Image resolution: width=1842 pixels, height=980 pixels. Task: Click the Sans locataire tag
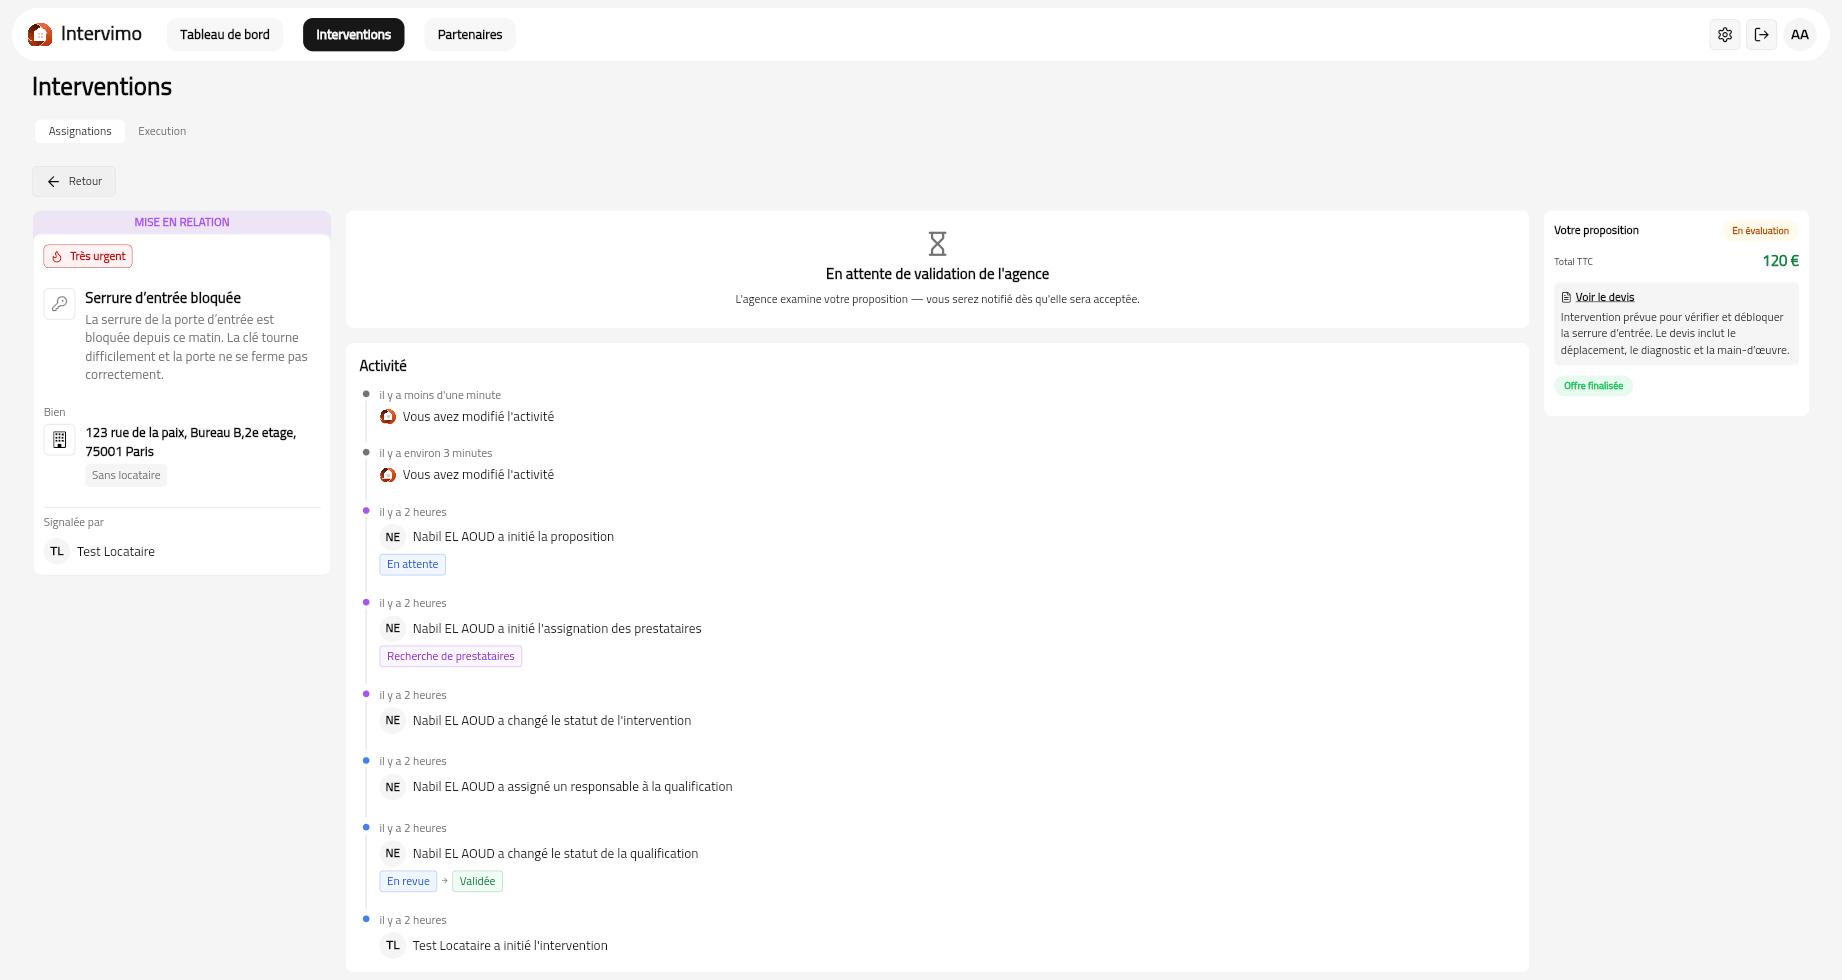click(x=126, y=475)
